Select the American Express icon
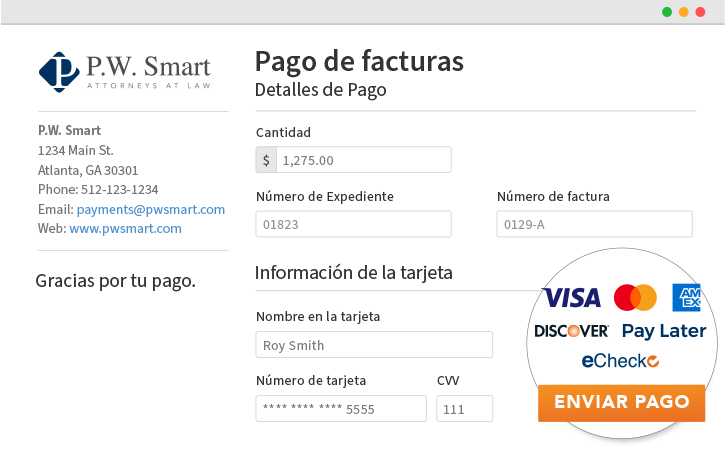Image resolution: width=726 pixels, height=452 pixels. point(687,297)
